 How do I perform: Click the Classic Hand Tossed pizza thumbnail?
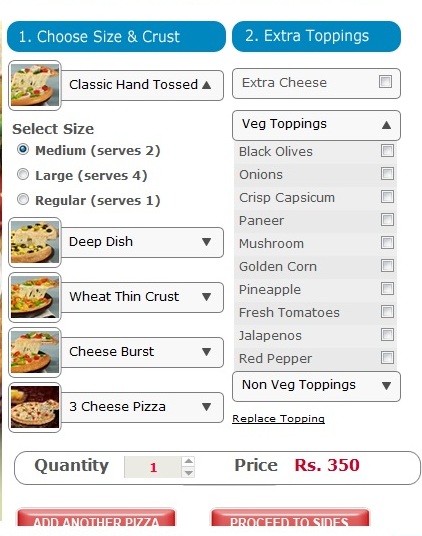[35, 85]
